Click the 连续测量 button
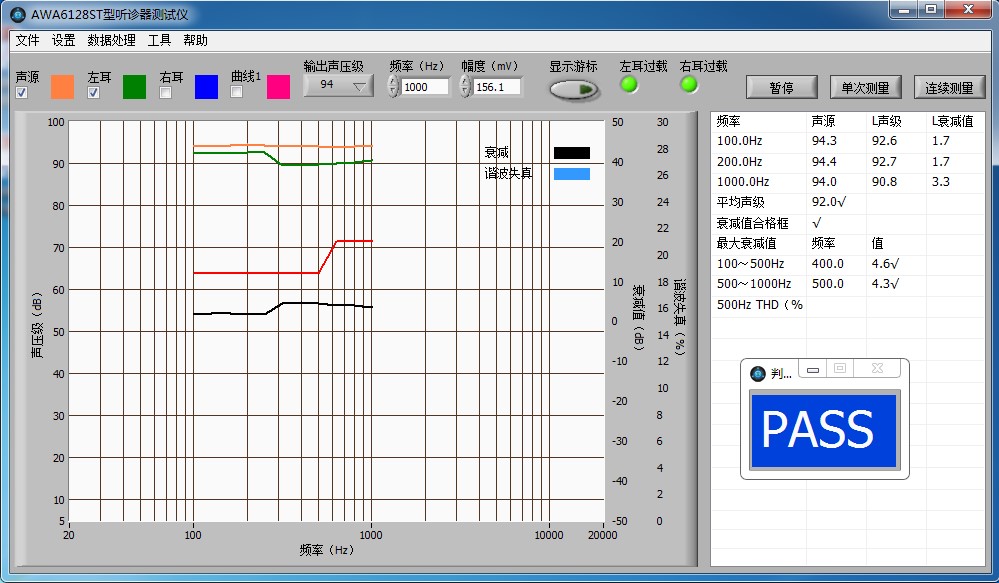Image resolution: width=999 pixels, height=583 pixels. pos(949,88)
